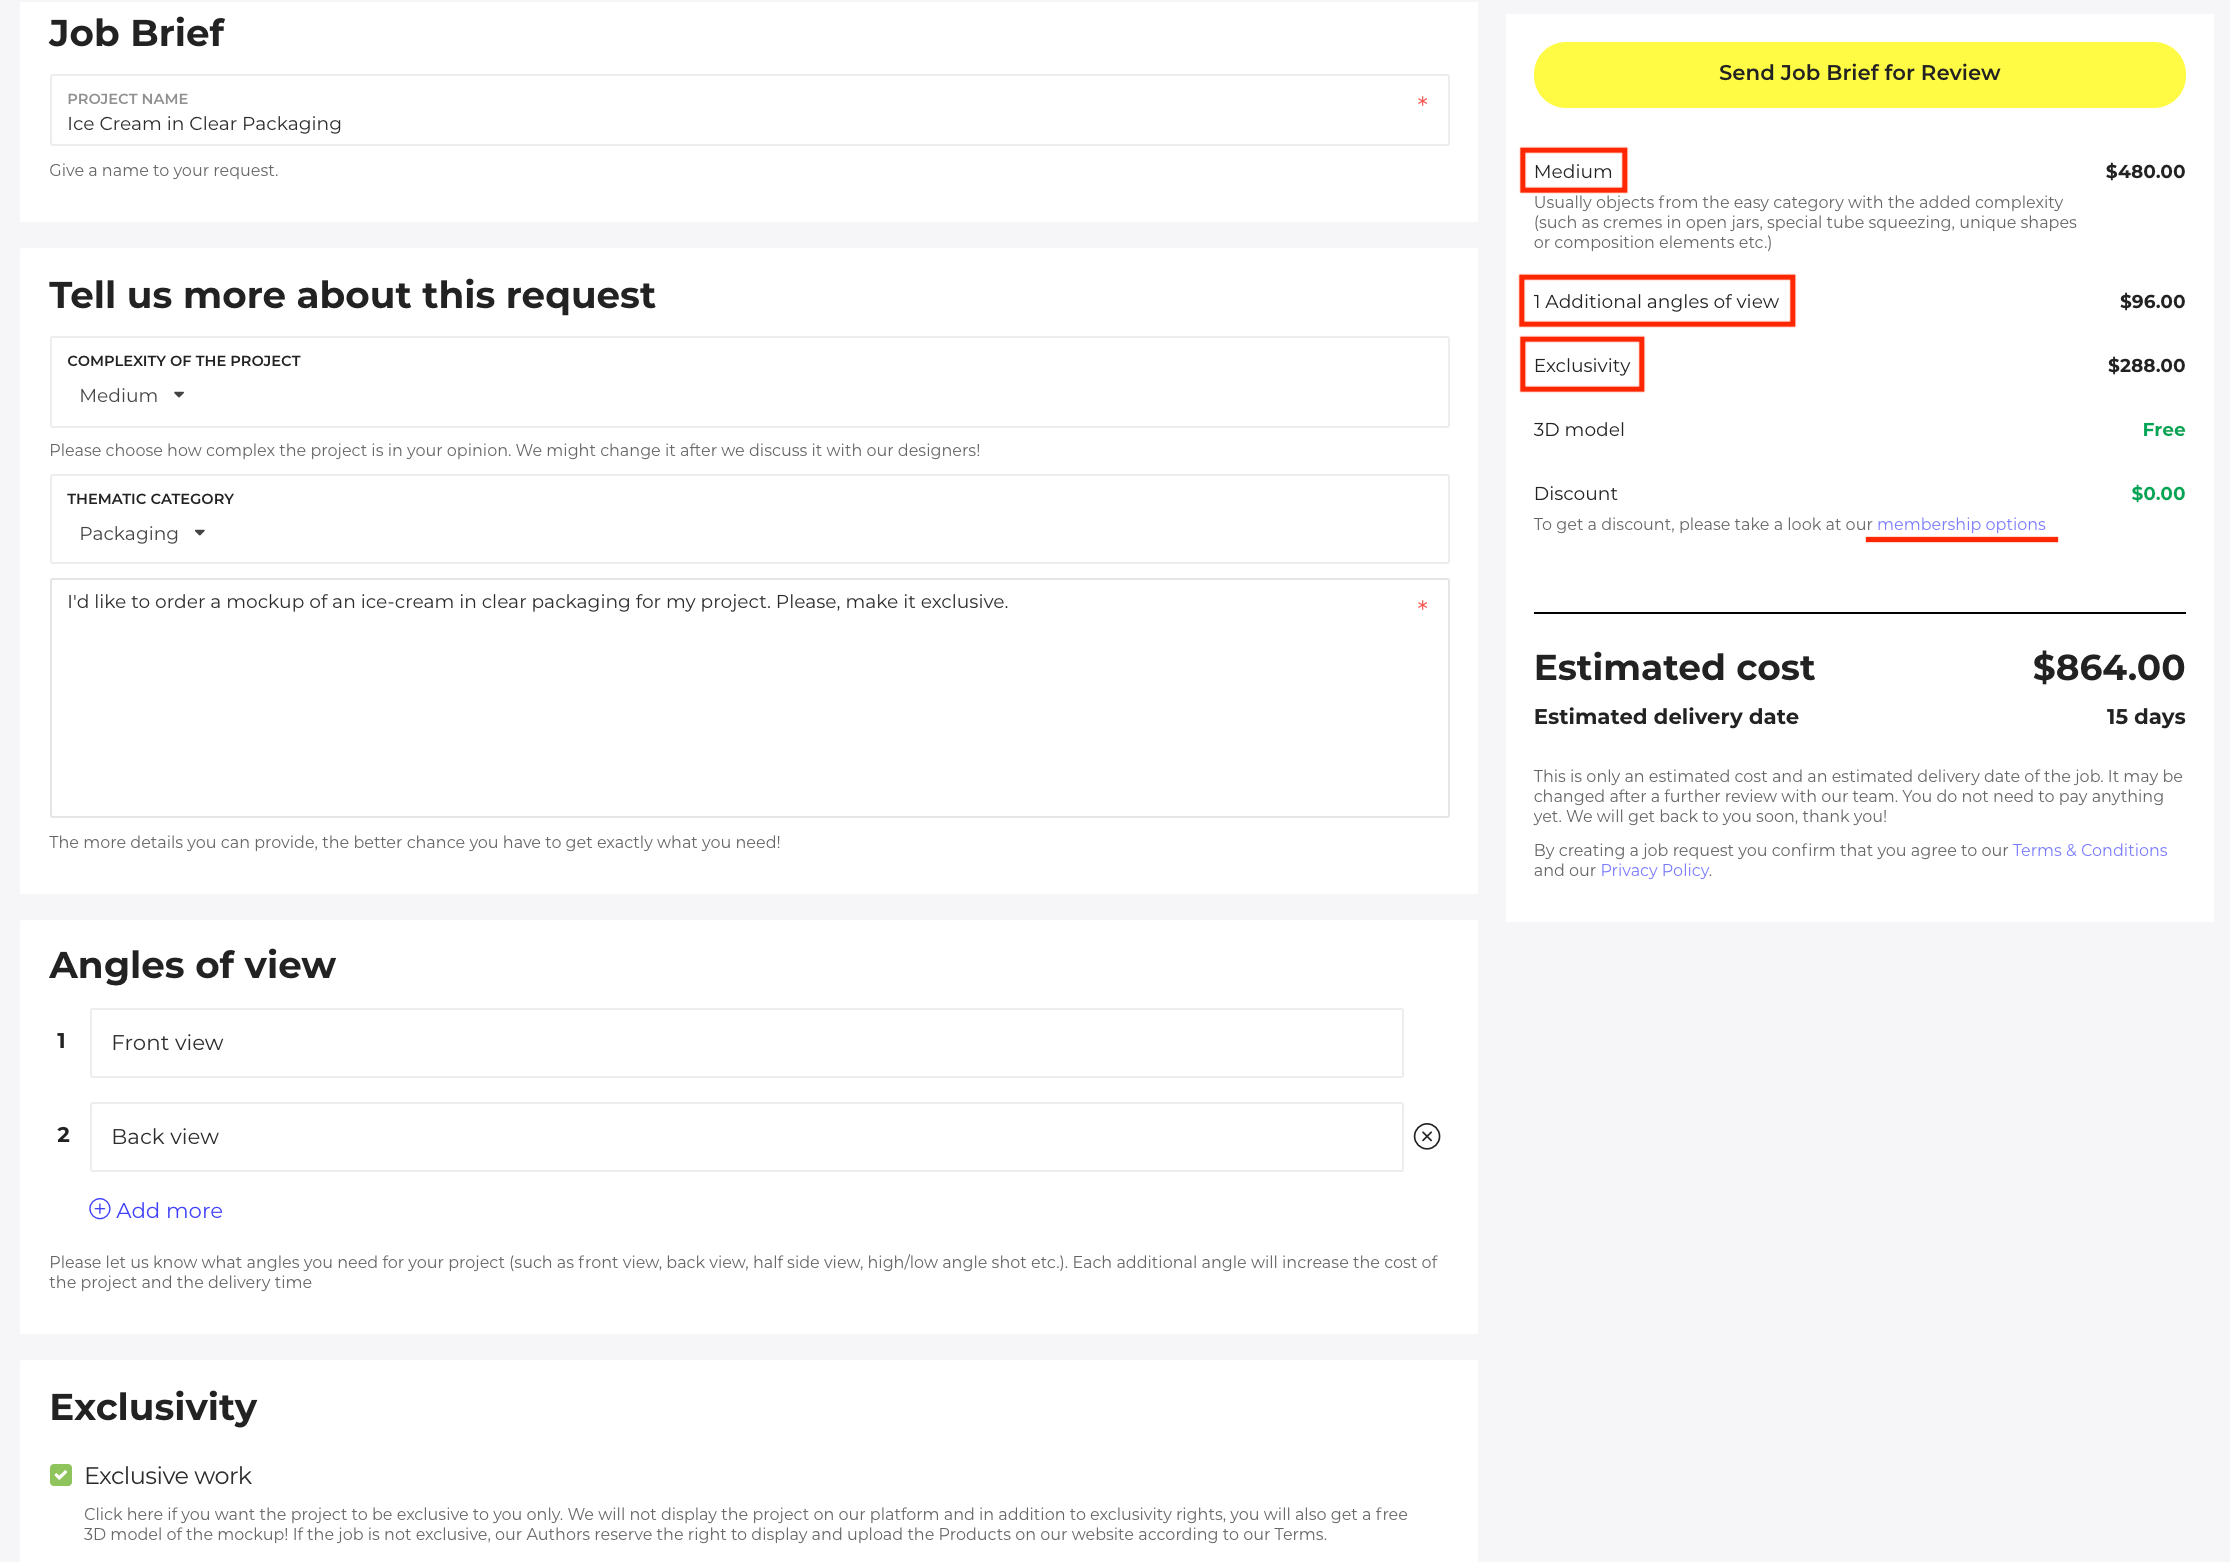Click the plus icon next to Add more
Image resolution: width=2230 pixels, height=1562 pixels.
click(100, 1209)
